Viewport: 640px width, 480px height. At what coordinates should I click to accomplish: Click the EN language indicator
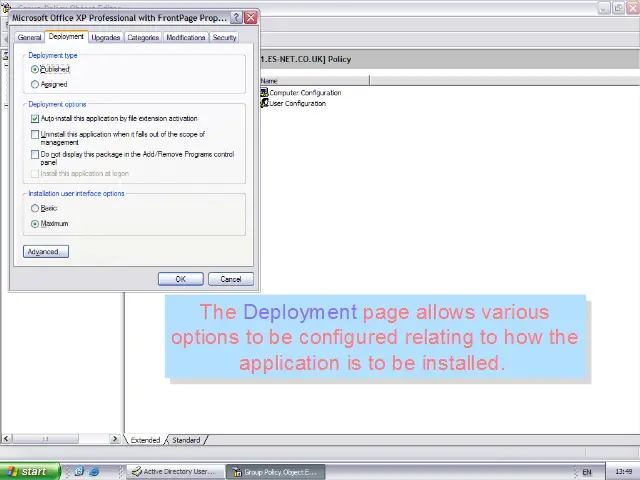point(587,472)
